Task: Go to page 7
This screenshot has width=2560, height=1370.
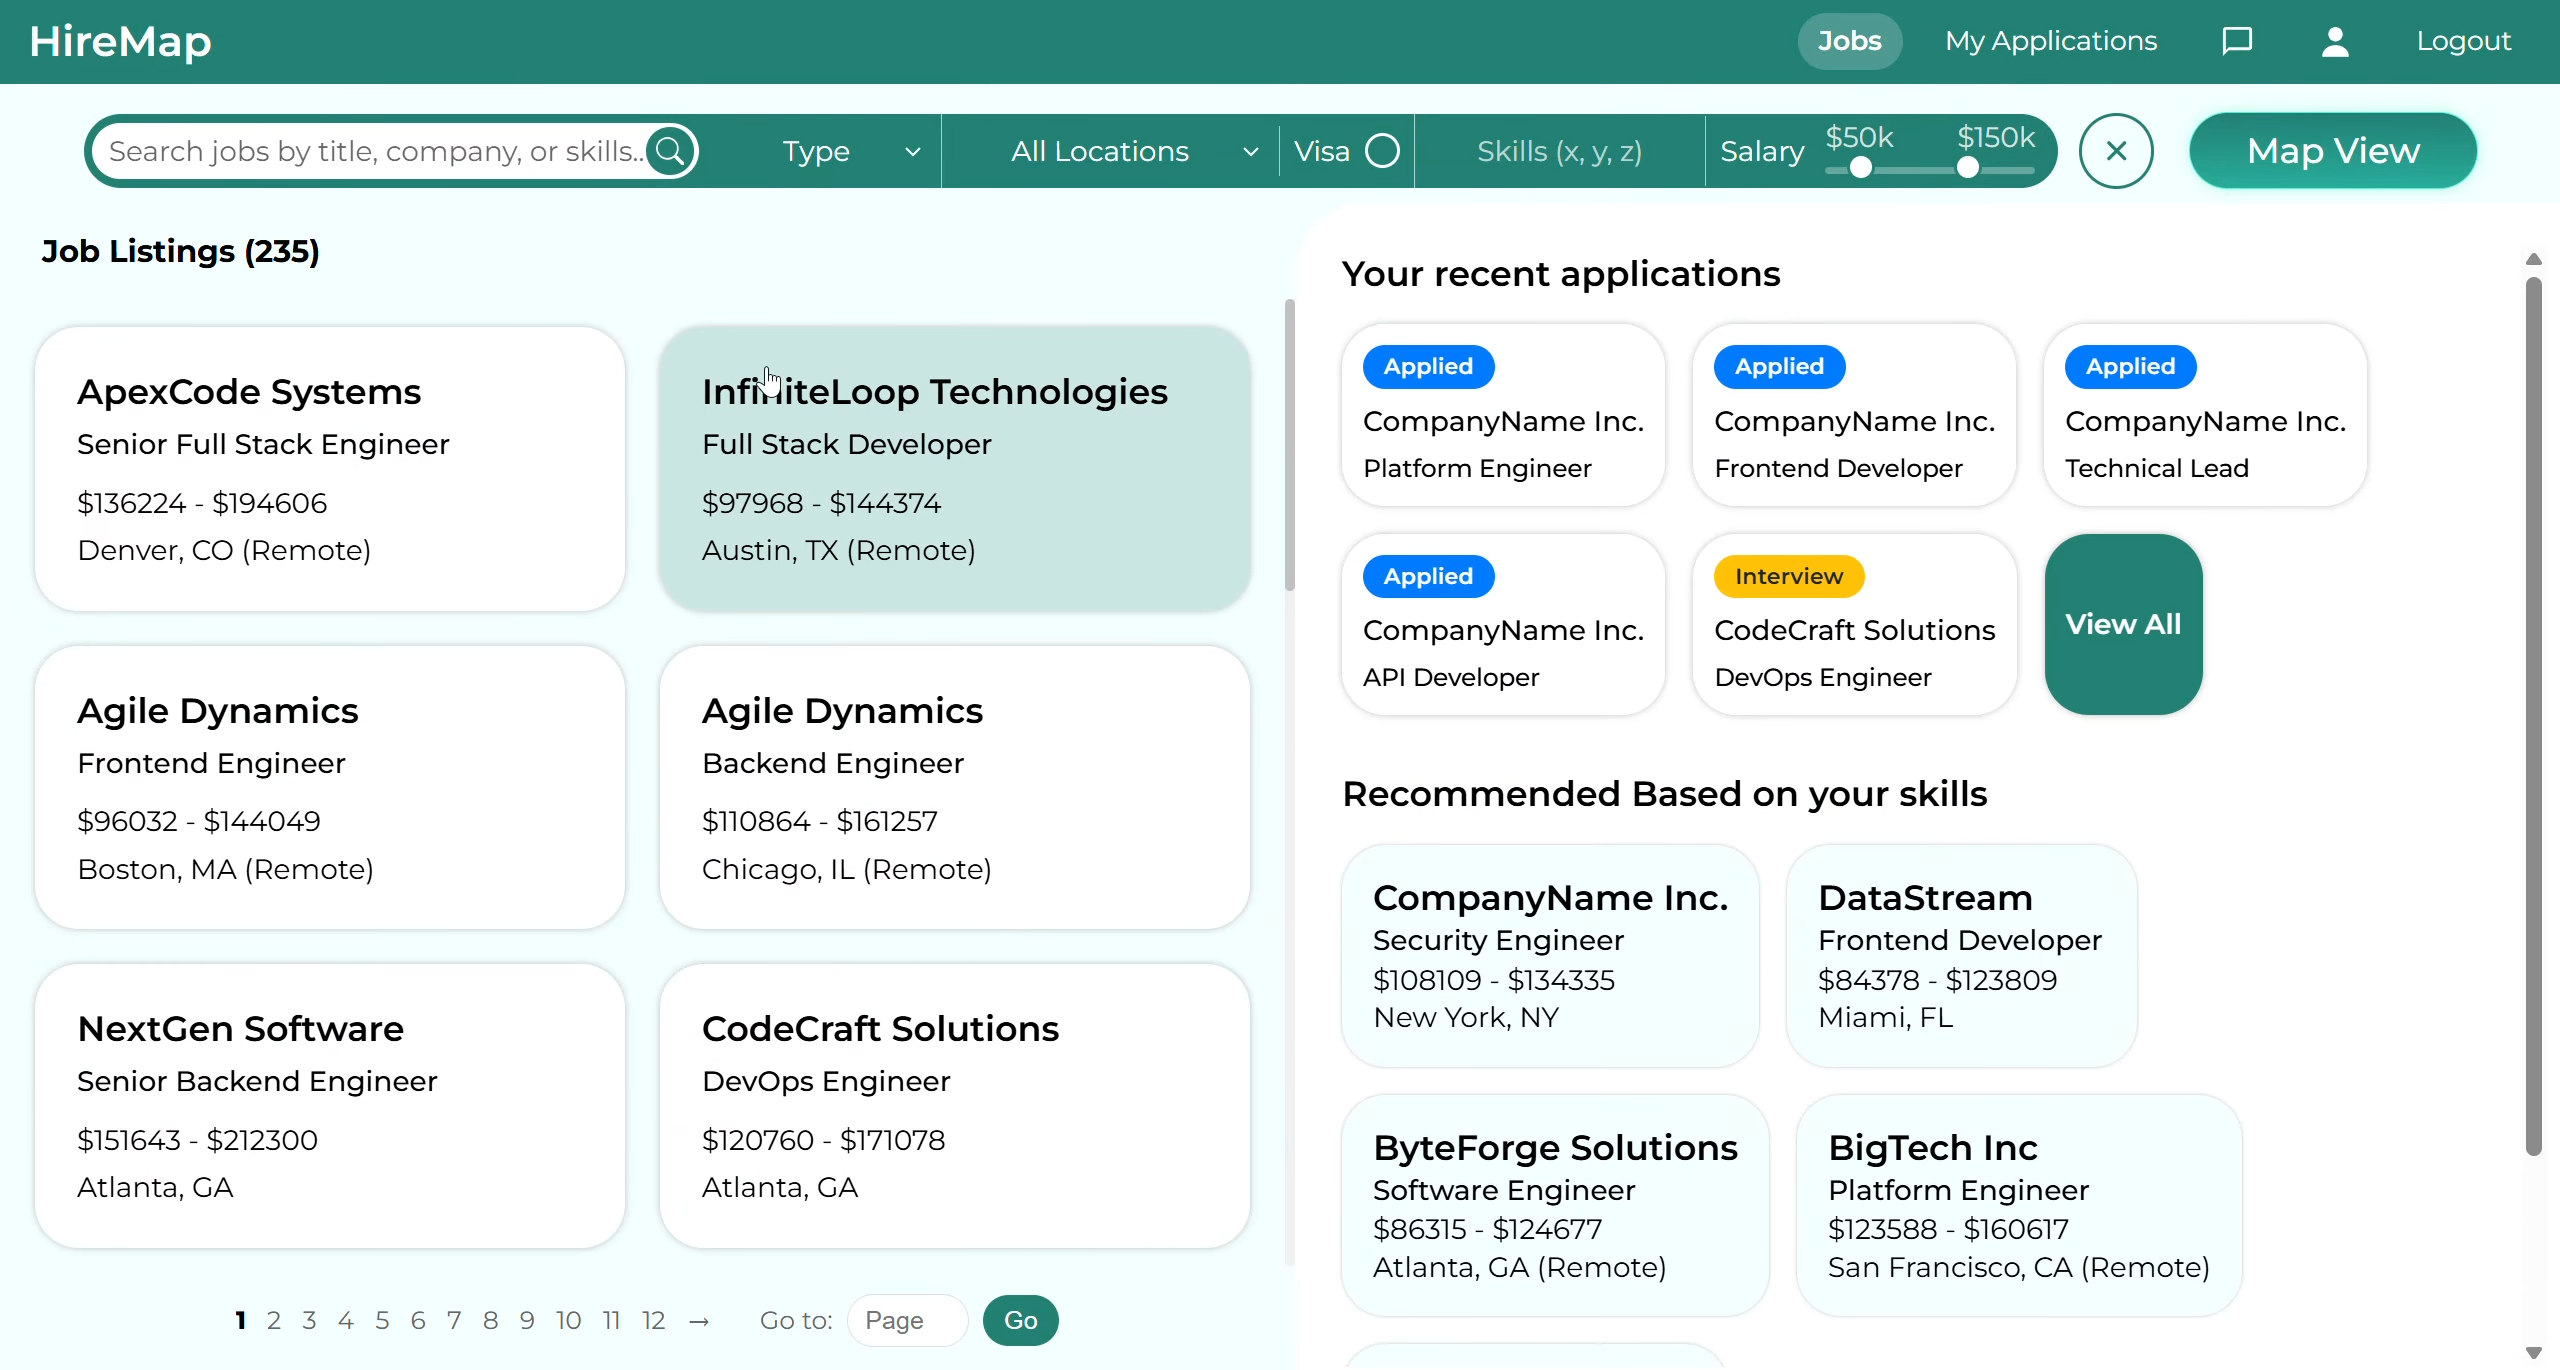Action: pyautogui.click(x=454, y=1321)
